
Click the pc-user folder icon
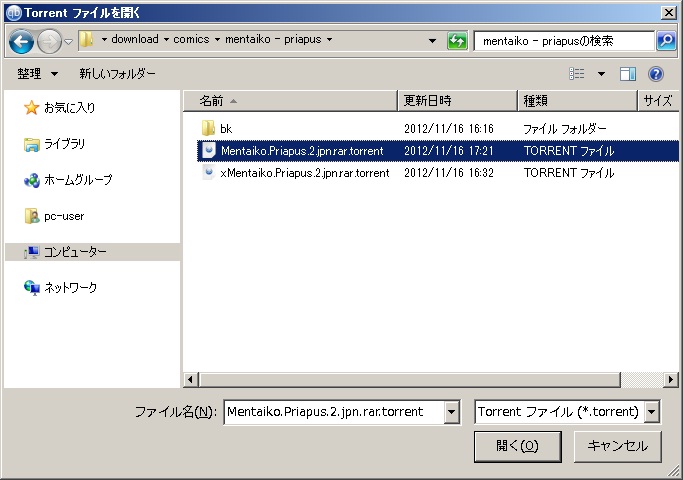click(x=31, y=216)
